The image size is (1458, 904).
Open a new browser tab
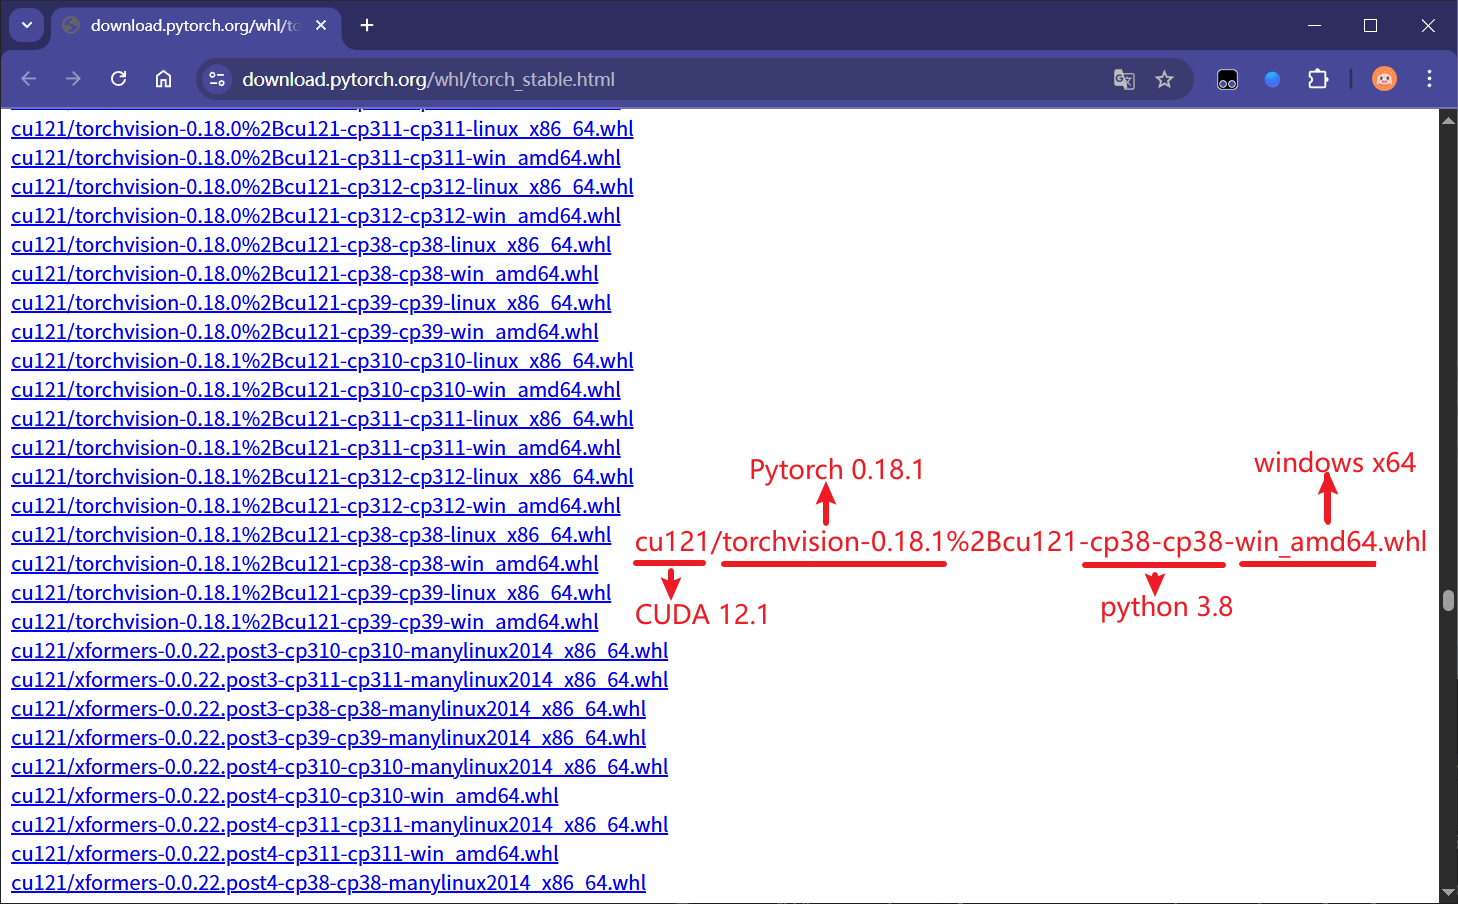[367, 25]
